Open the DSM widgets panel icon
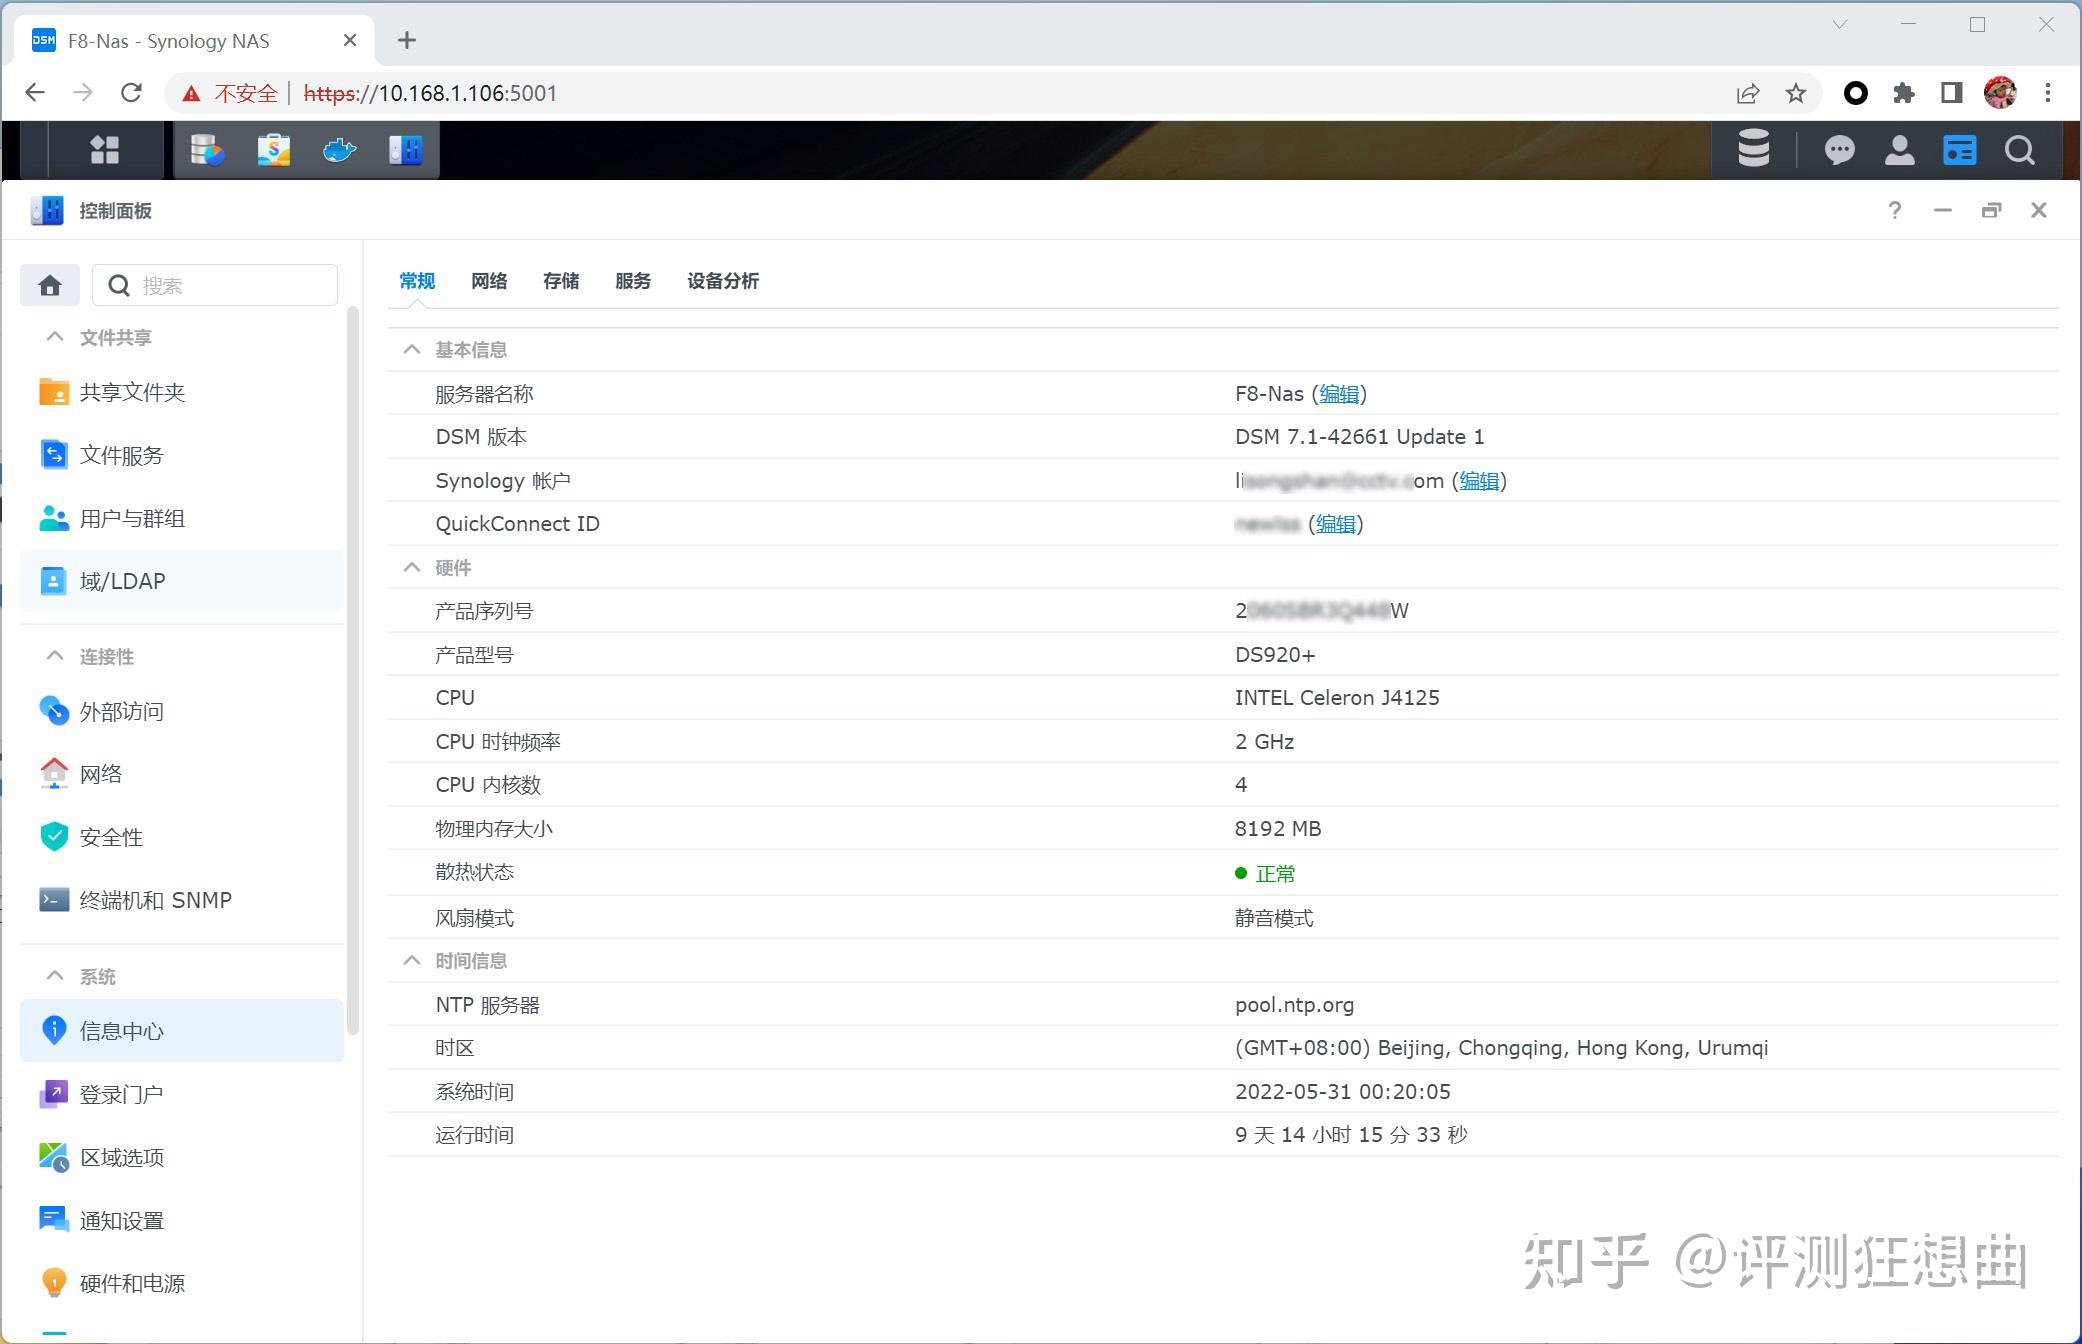The image size is (2082, 1344). coord(1958,150)
